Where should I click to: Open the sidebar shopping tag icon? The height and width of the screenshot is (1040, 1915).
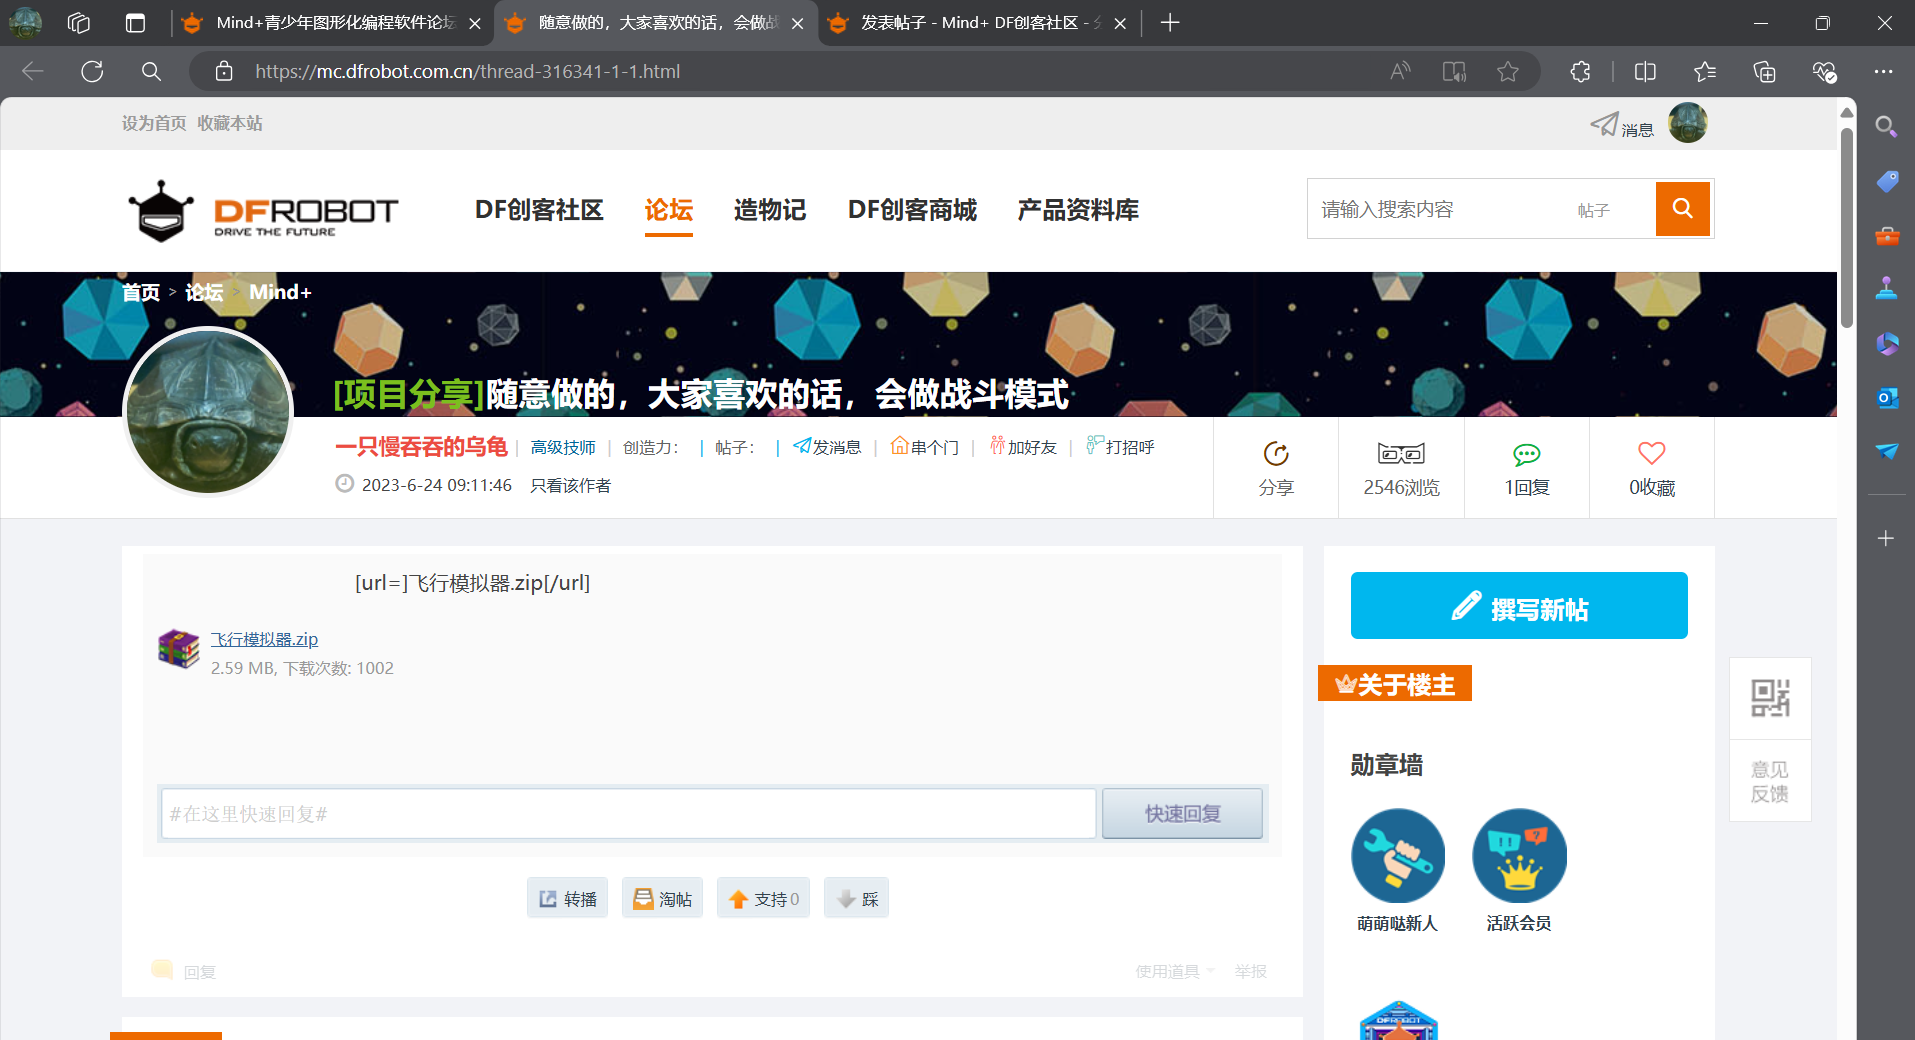coord(1887,181)
